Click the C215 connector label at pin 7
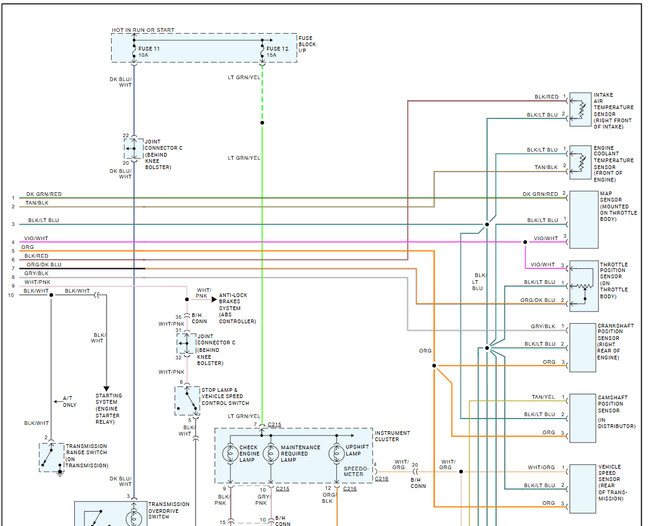This screenshot has width=650, height=526. [x=274, y=424]
